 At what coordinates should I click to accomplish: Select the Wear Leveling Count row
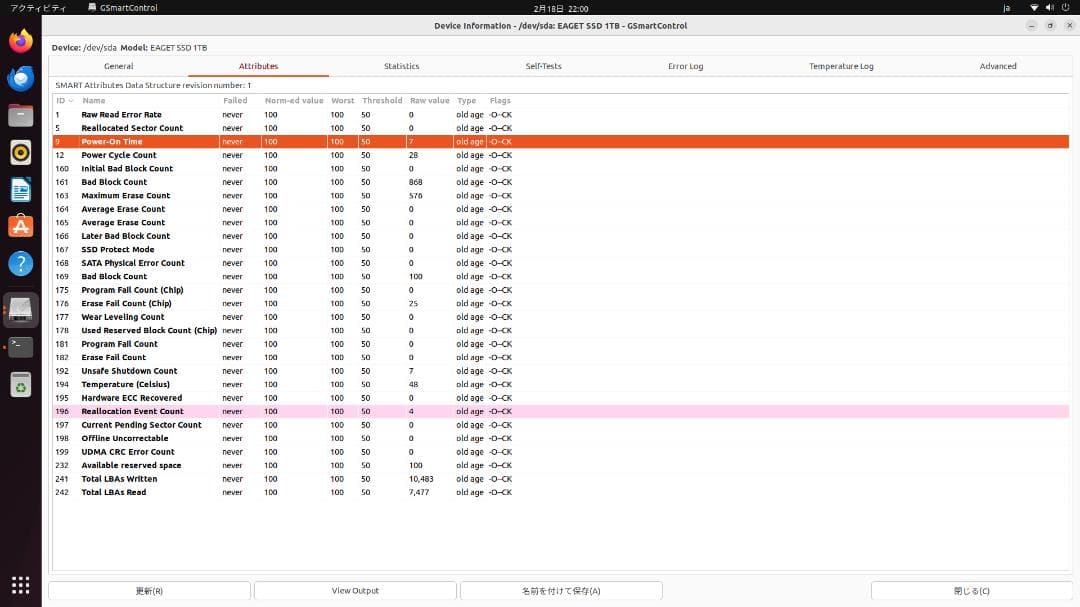[561, 317]
